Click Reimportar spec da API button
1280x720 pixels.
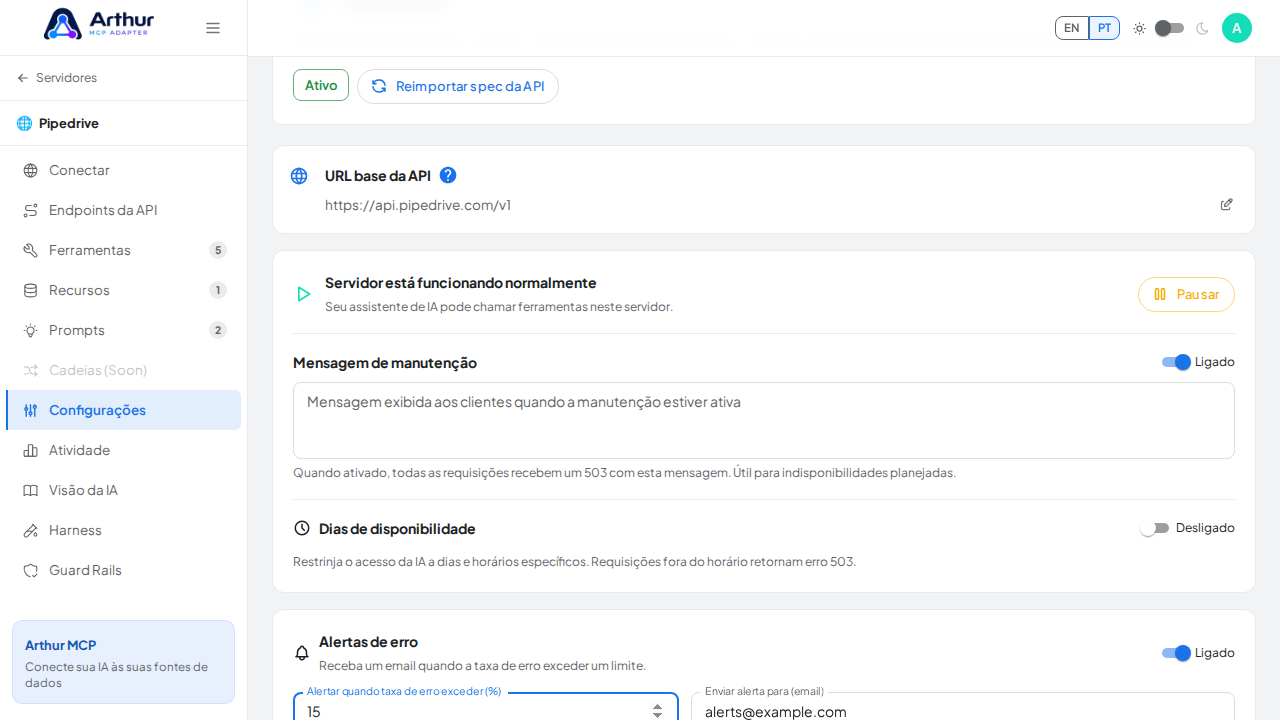pos(458,86)
